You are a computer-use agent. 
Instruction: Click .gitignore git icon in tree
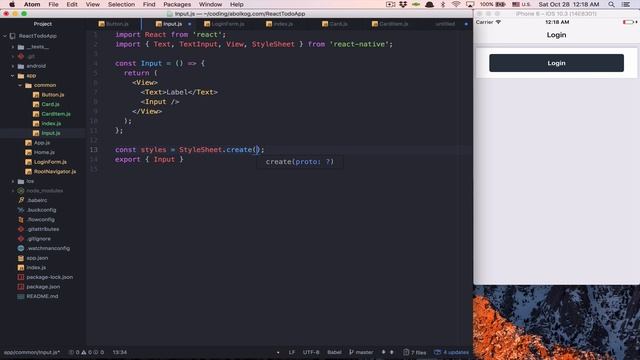[21, 239]
